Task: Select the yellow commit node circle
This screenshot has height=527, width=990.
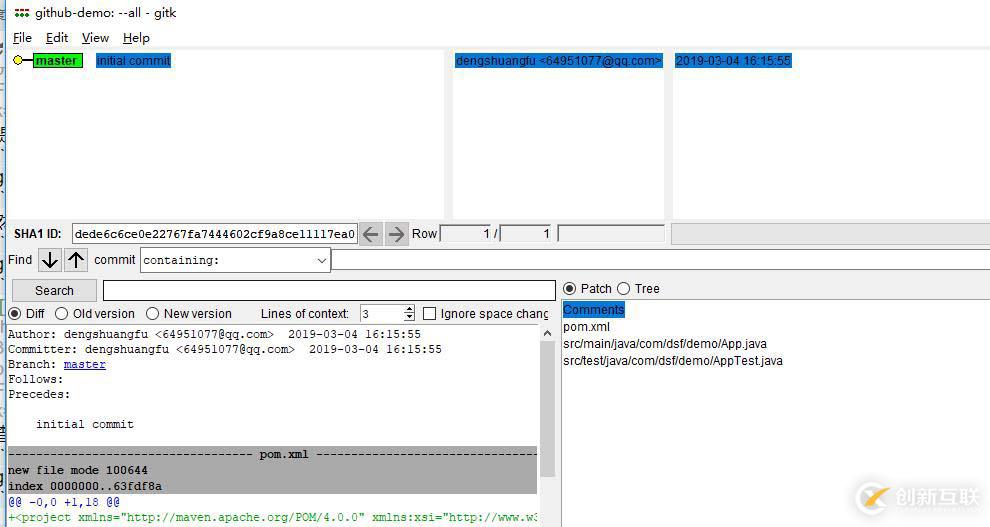Action: click(18, 61)
